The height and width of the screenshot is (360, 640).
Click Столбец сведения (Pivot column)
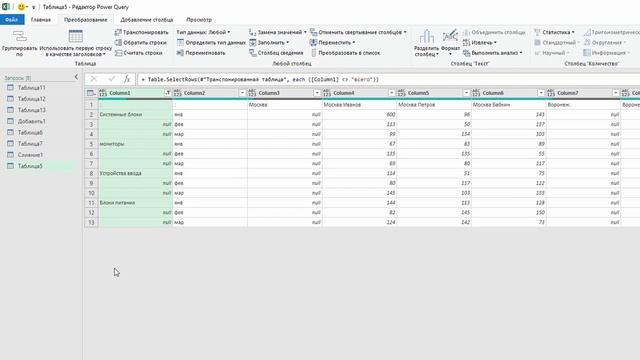pos(276,53)
